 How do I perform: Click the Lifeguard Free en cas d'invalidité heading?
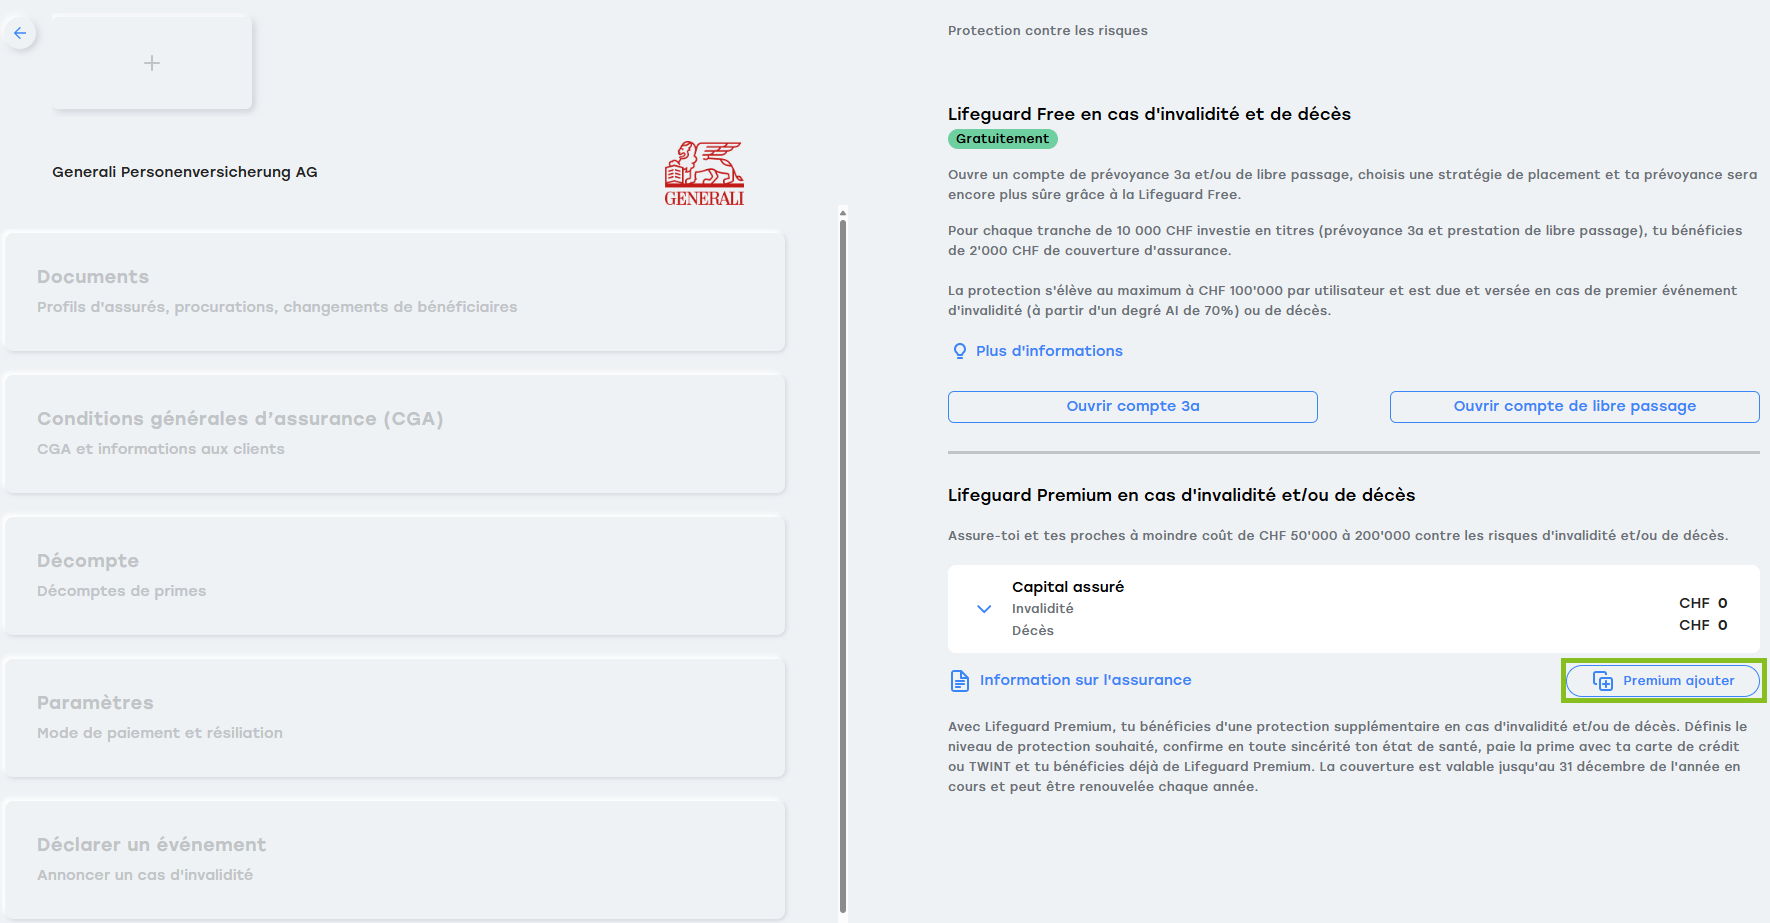click(1149, 114)
